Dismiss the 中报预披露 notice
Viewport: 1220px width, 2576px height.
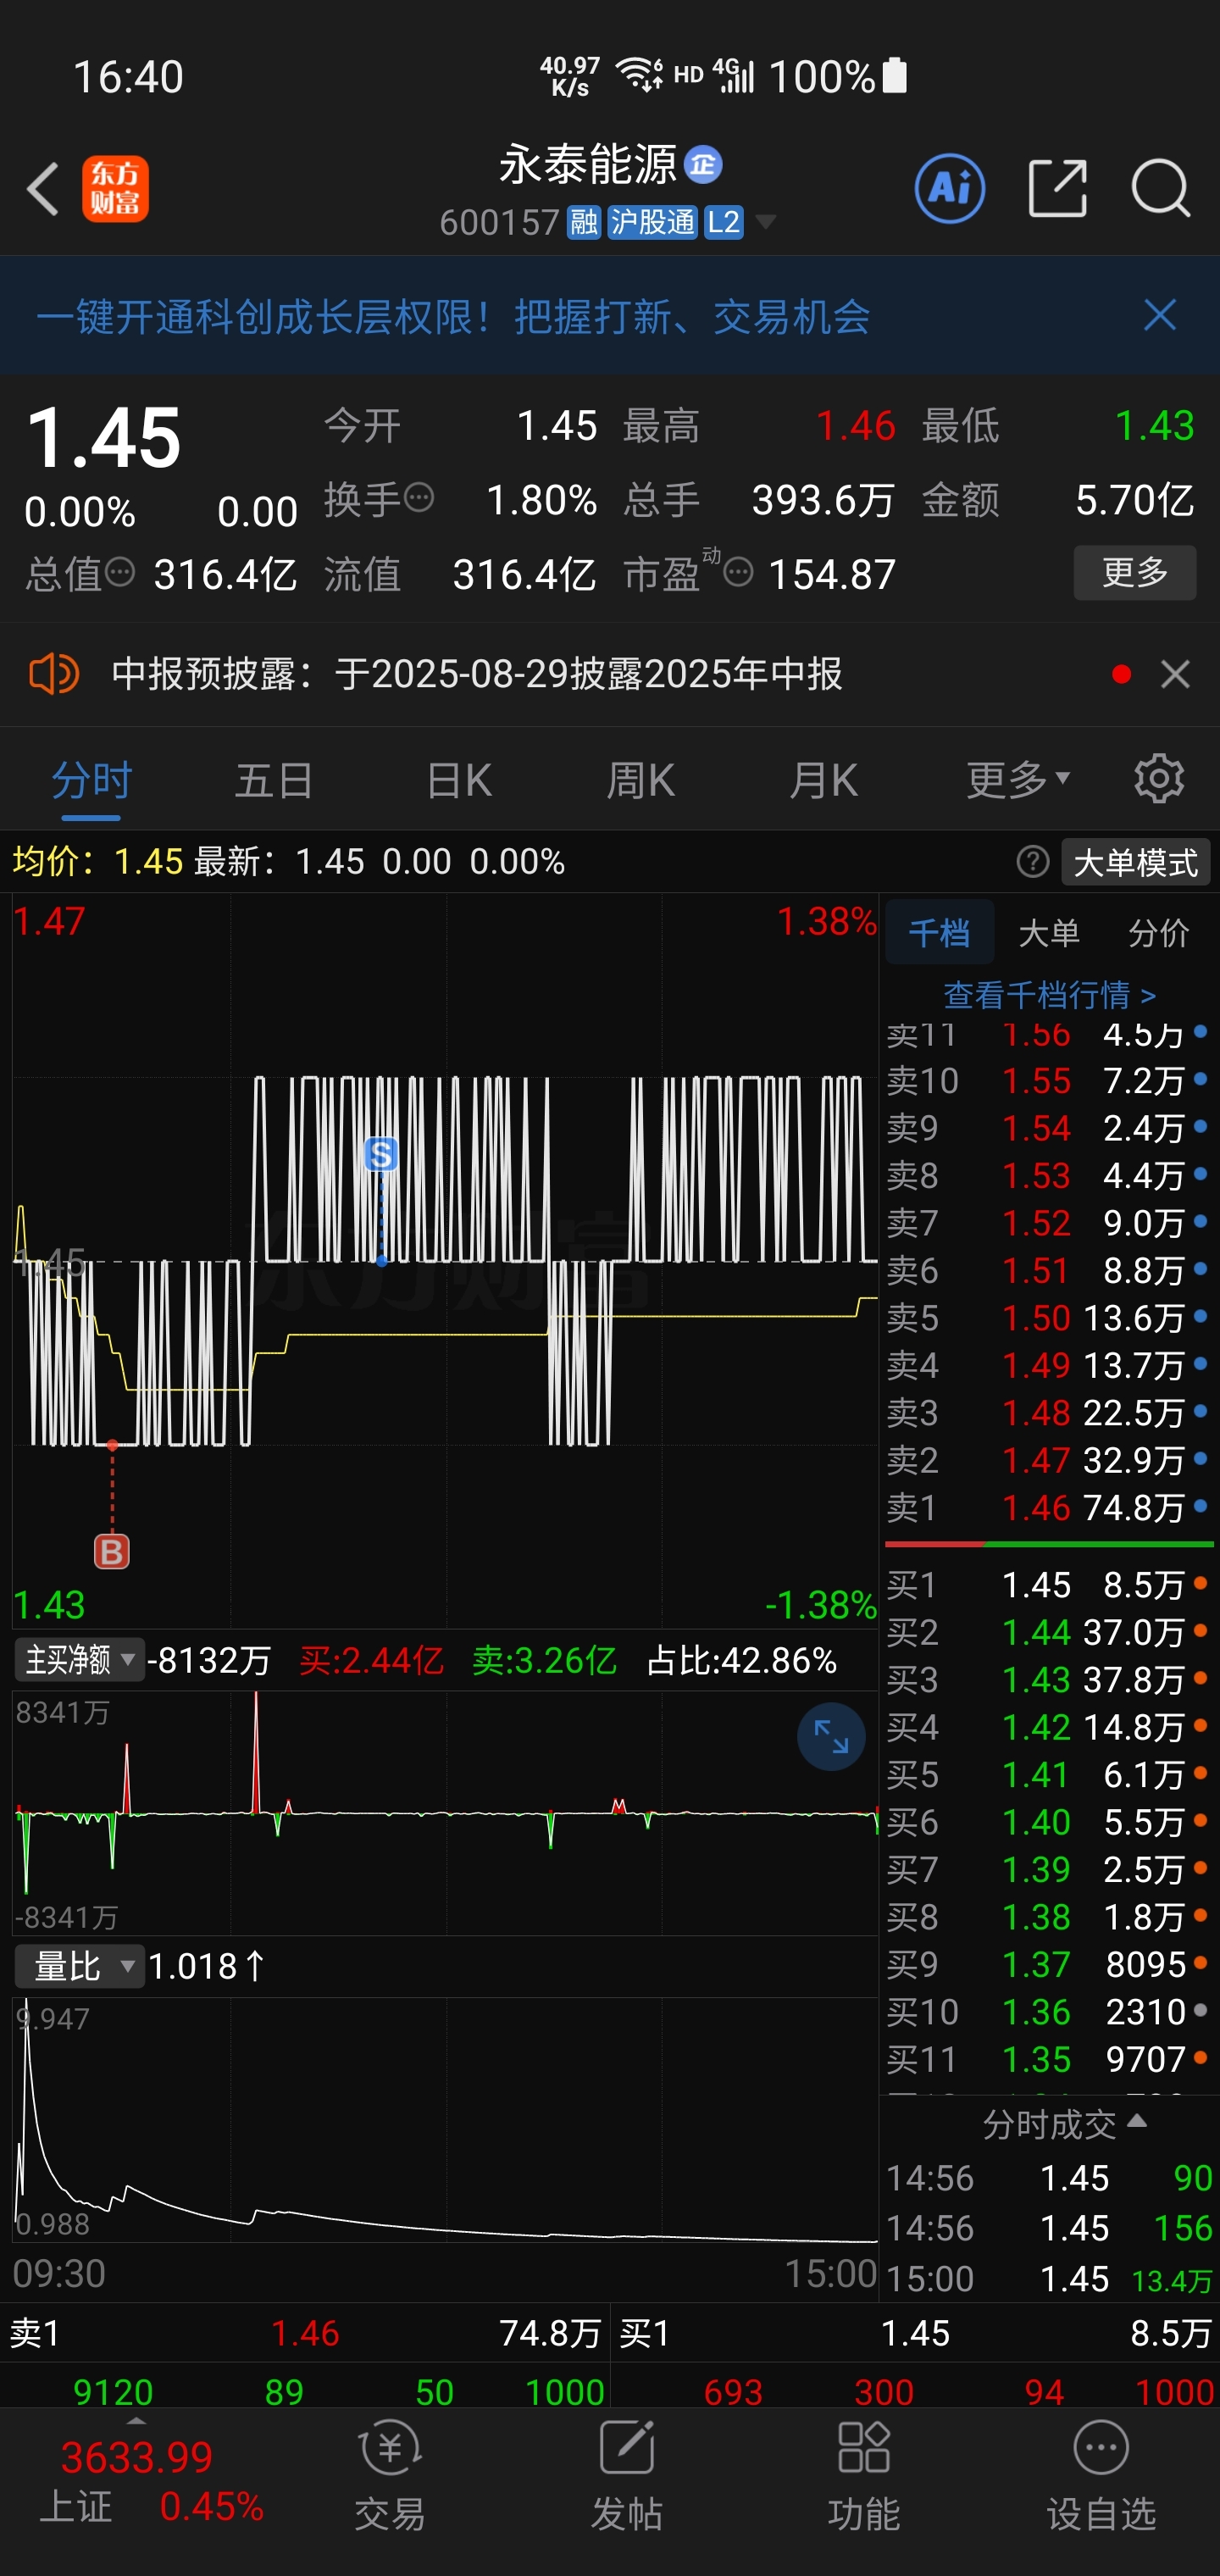pos(1175,674)
